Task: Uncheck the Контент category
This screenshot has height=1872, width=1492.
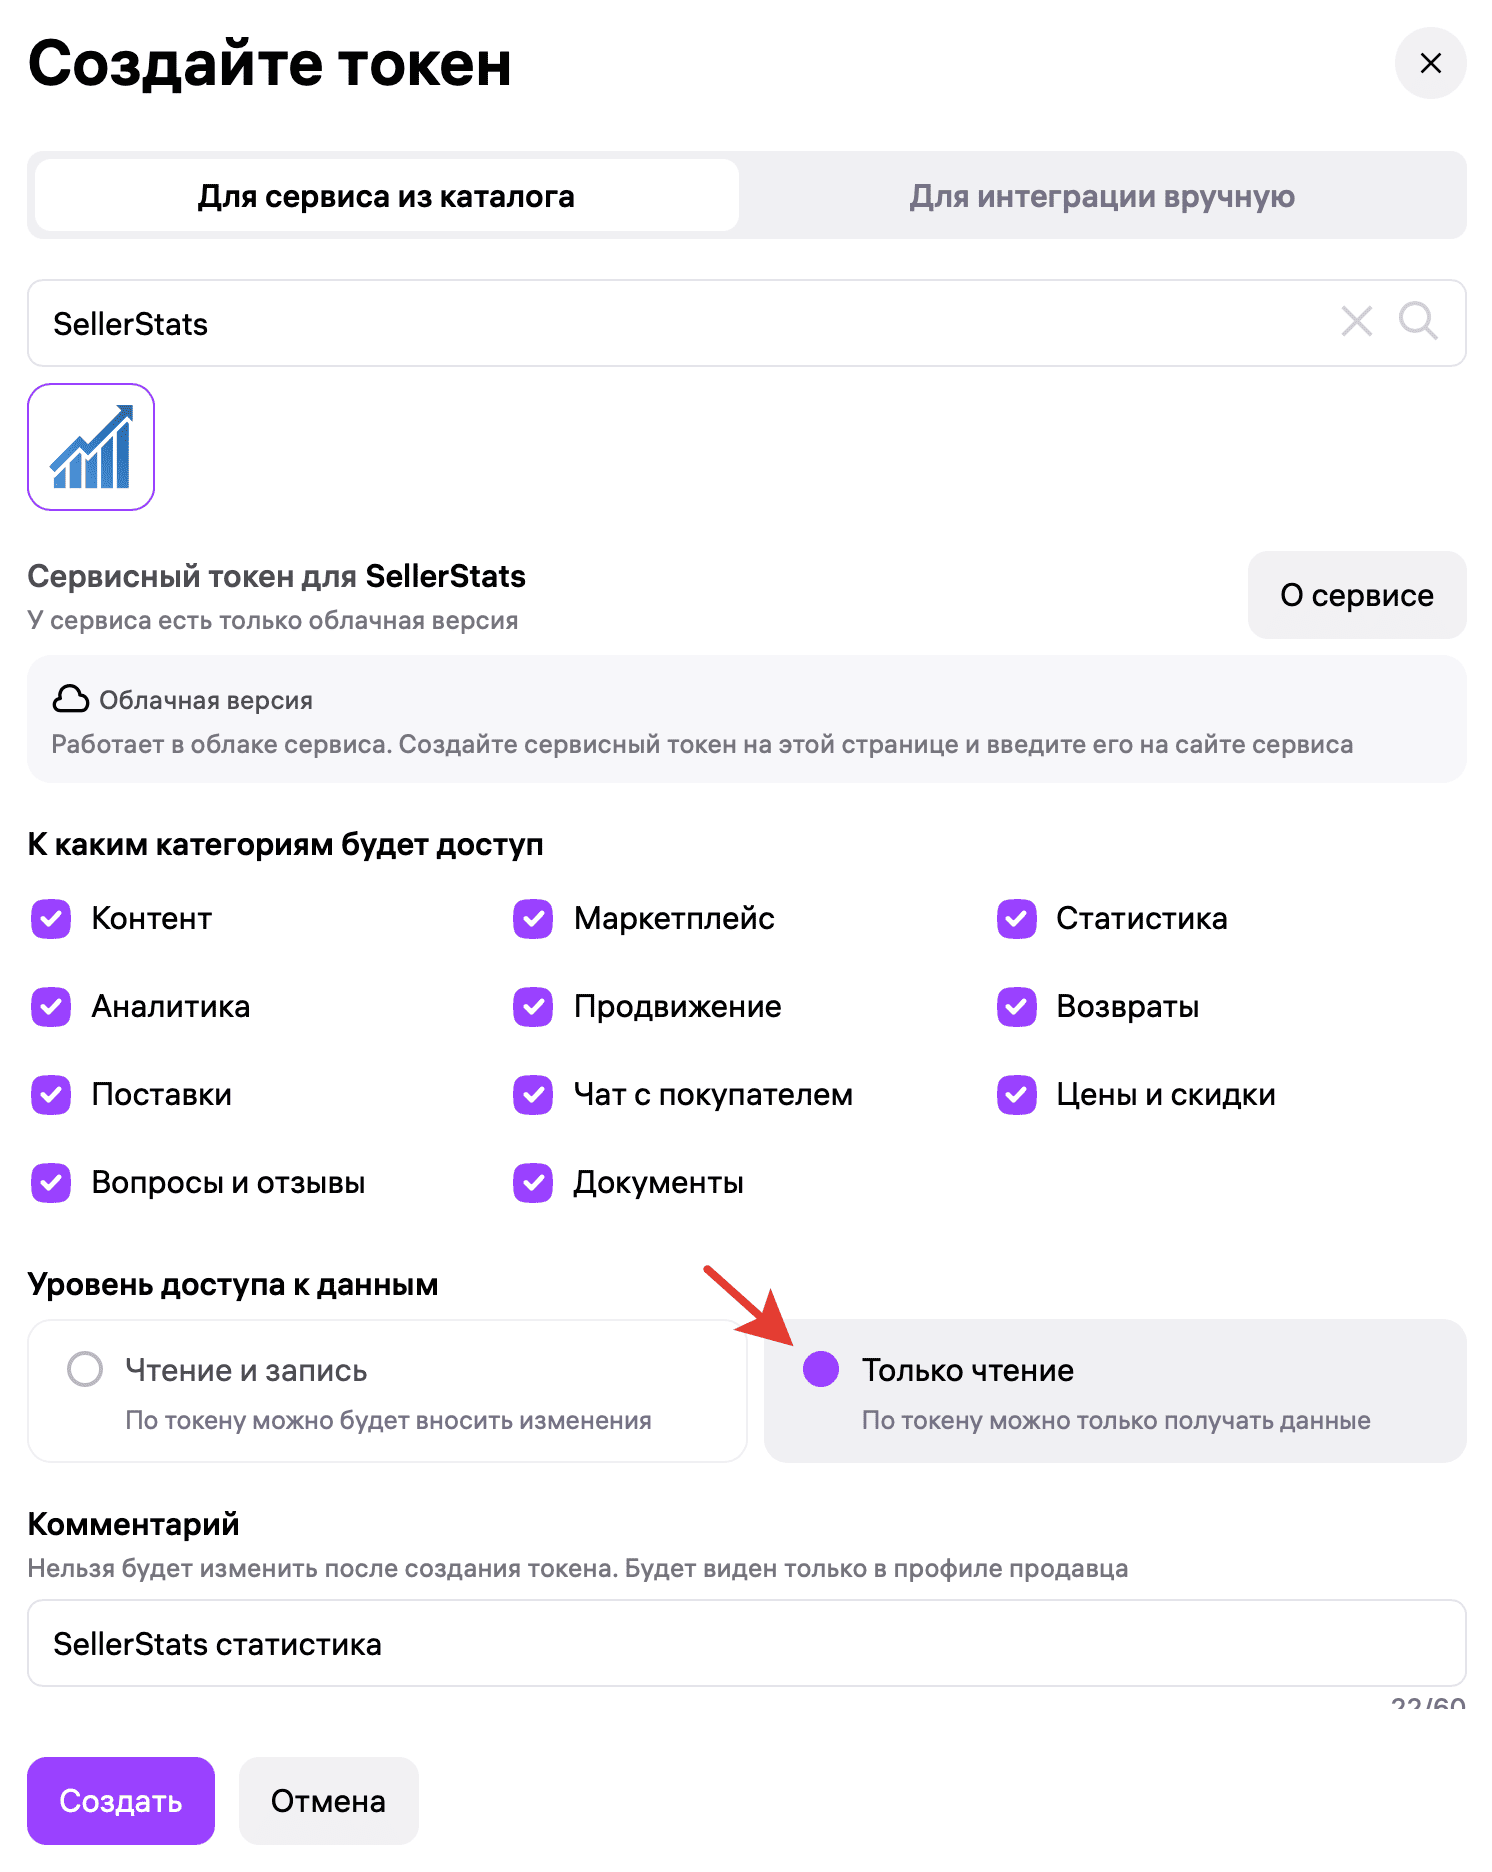Action: (50, 918)
